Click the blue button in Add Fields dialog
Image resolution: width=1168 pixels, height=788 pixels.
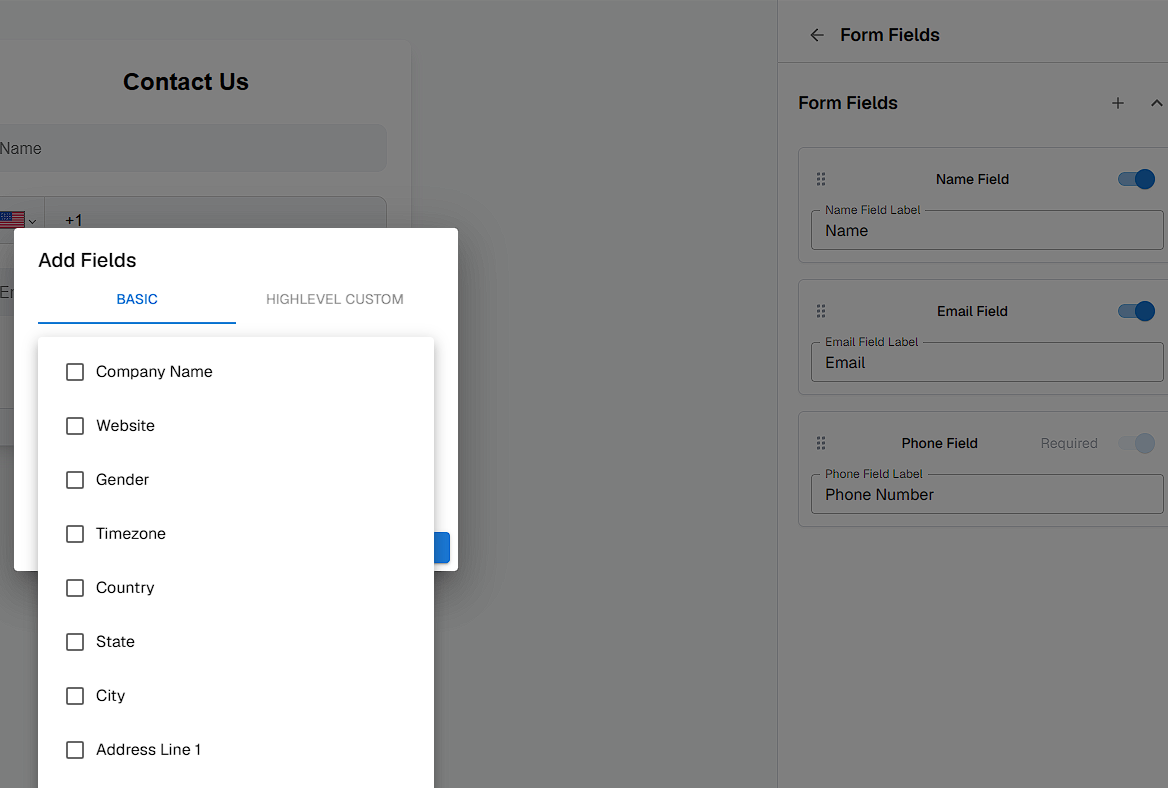point(442,547)
